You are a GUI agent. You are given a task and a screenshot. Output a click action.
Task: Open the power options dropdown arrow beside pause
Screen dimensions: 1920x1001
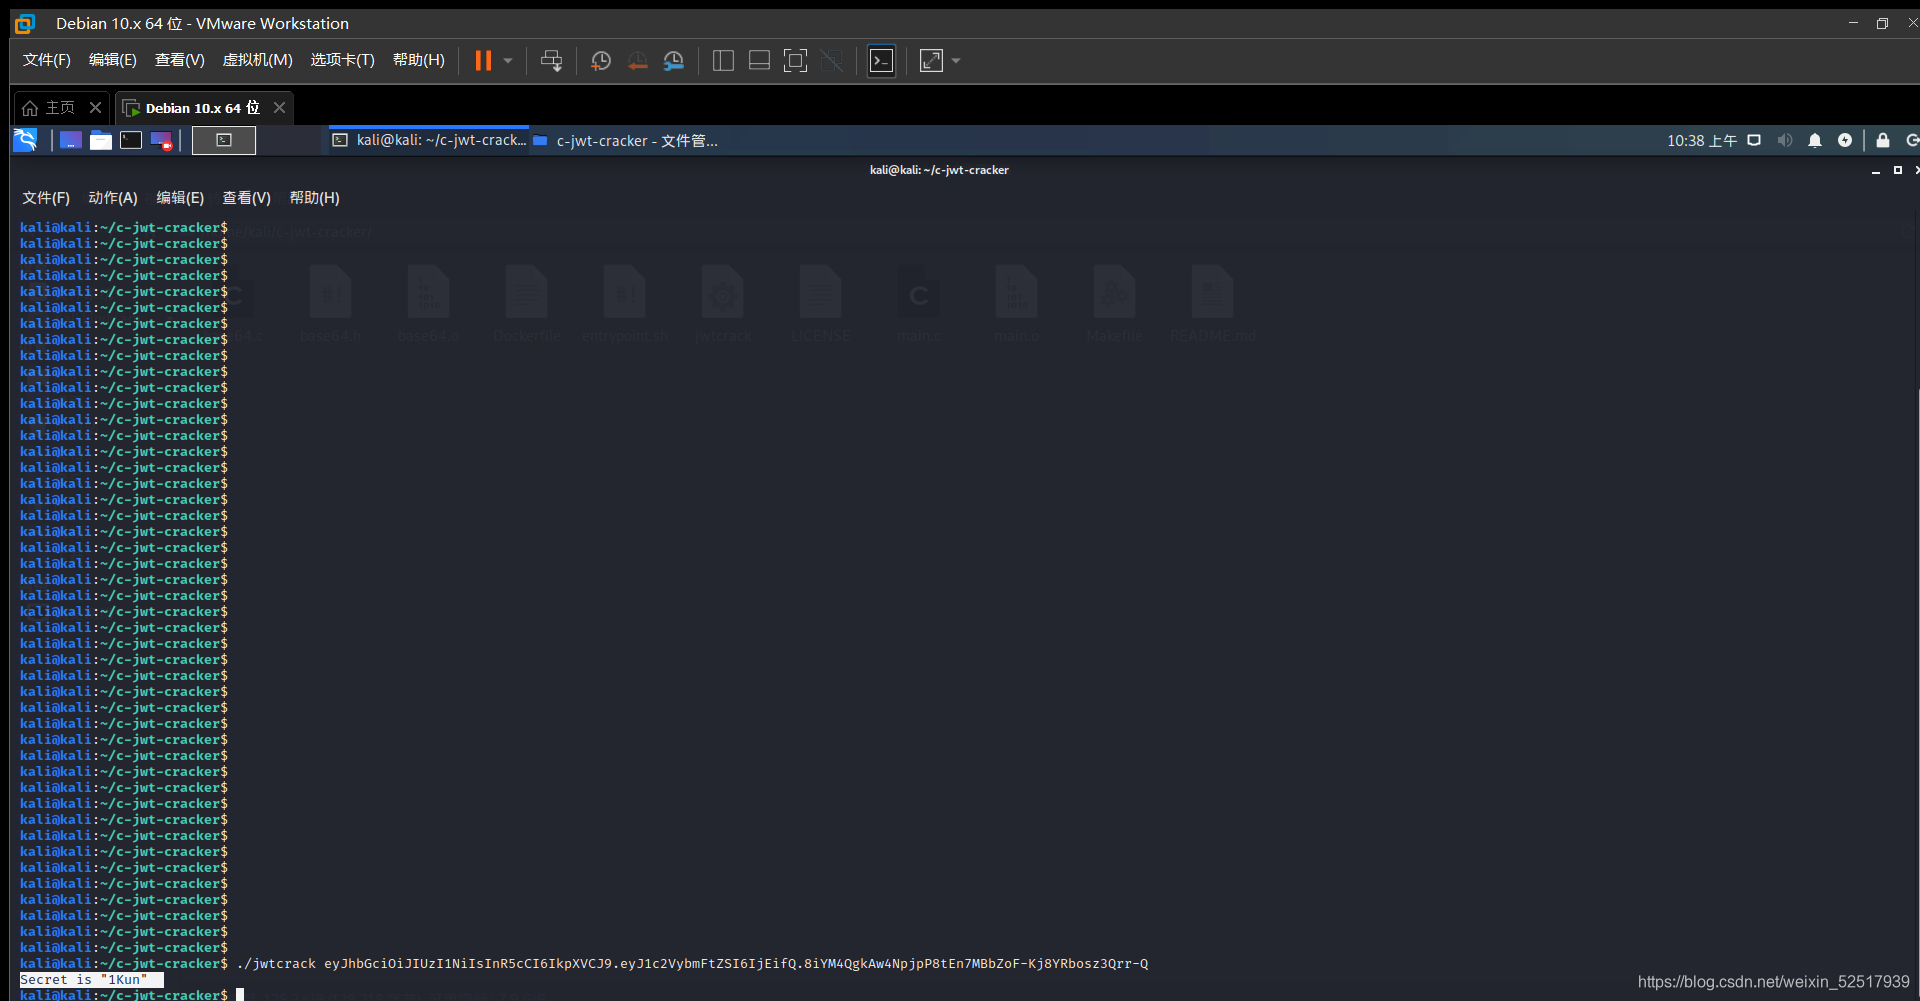(508, 61)
